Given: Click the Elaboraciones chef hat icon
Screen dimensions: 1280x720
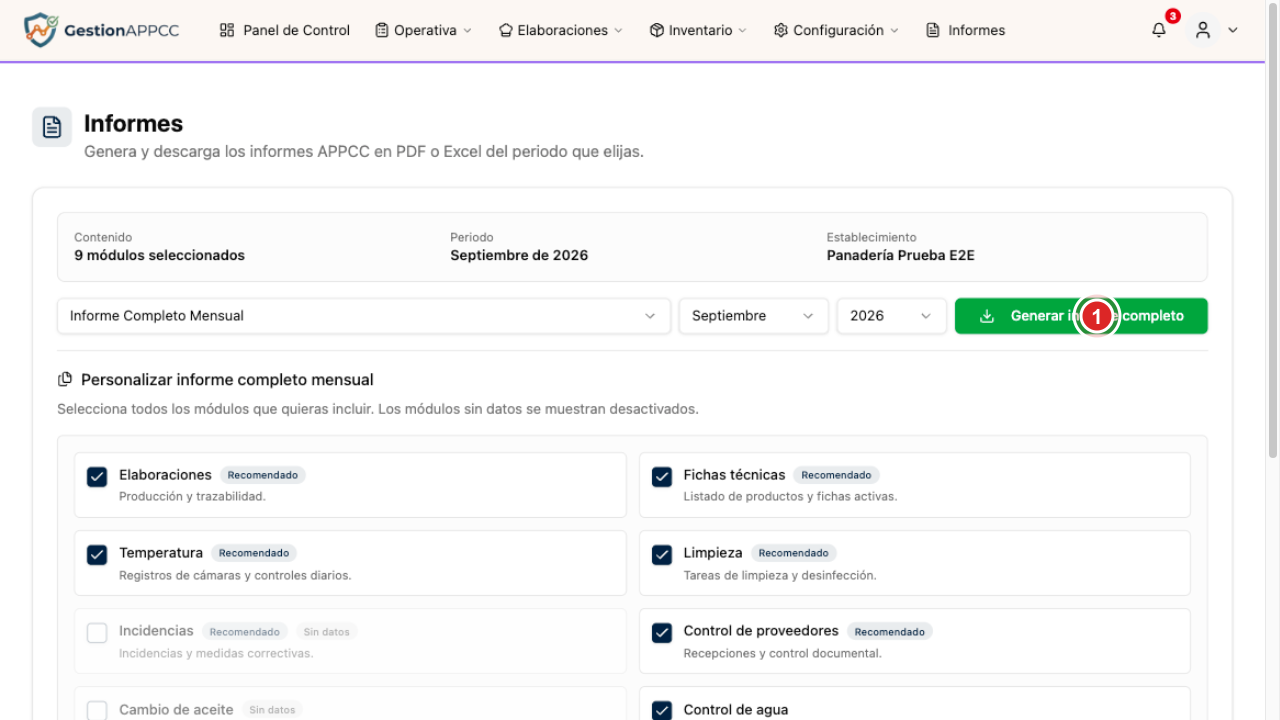Looking at the screenshot, I should click(x=506, y=30).
